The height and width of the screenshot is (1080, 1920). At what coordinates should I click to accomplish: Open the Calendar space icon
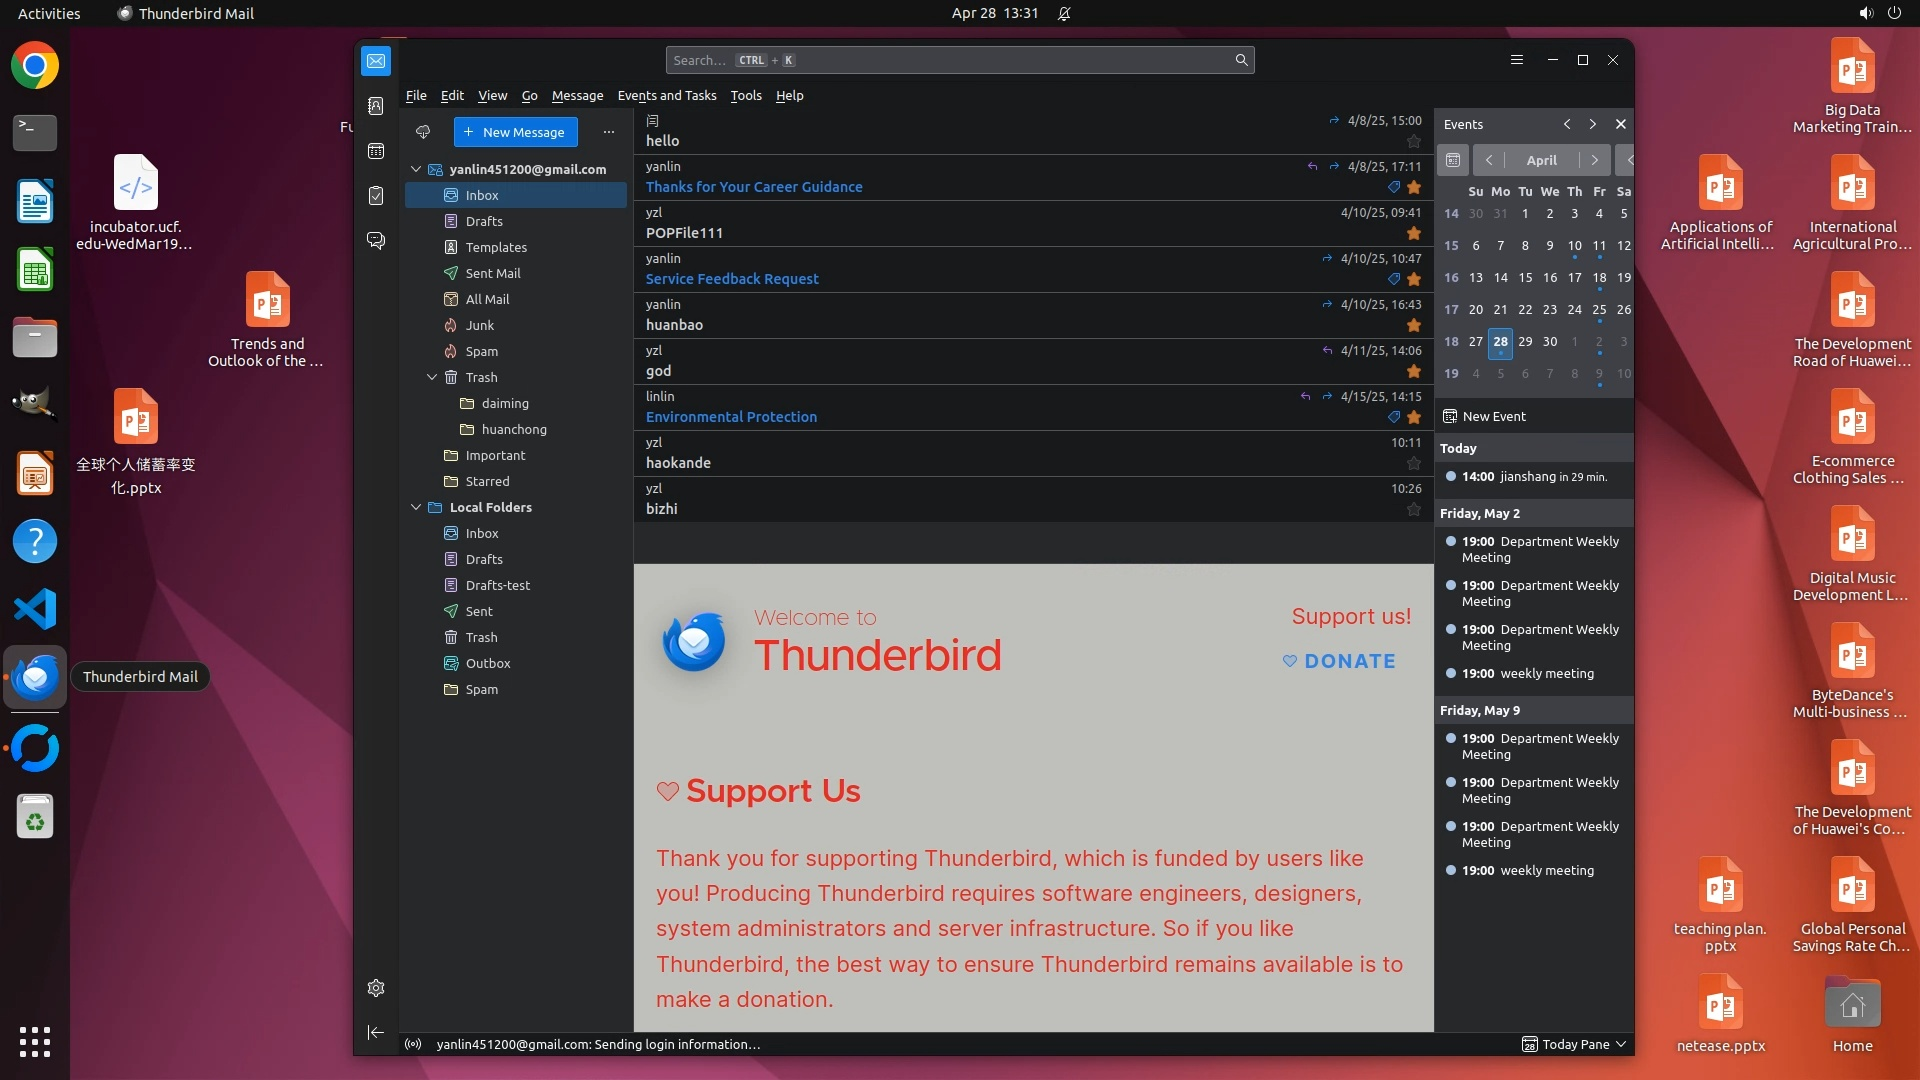(376, 151)
